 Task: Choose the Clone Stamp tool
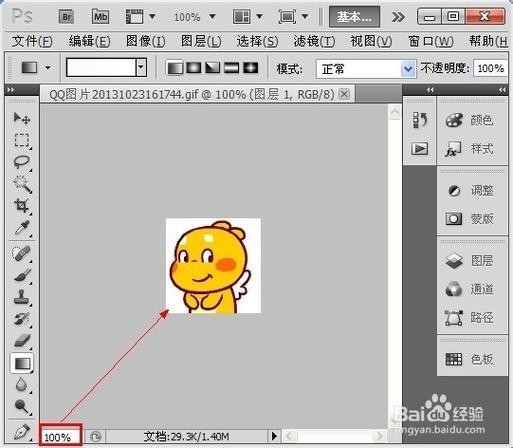coord(22,297)
